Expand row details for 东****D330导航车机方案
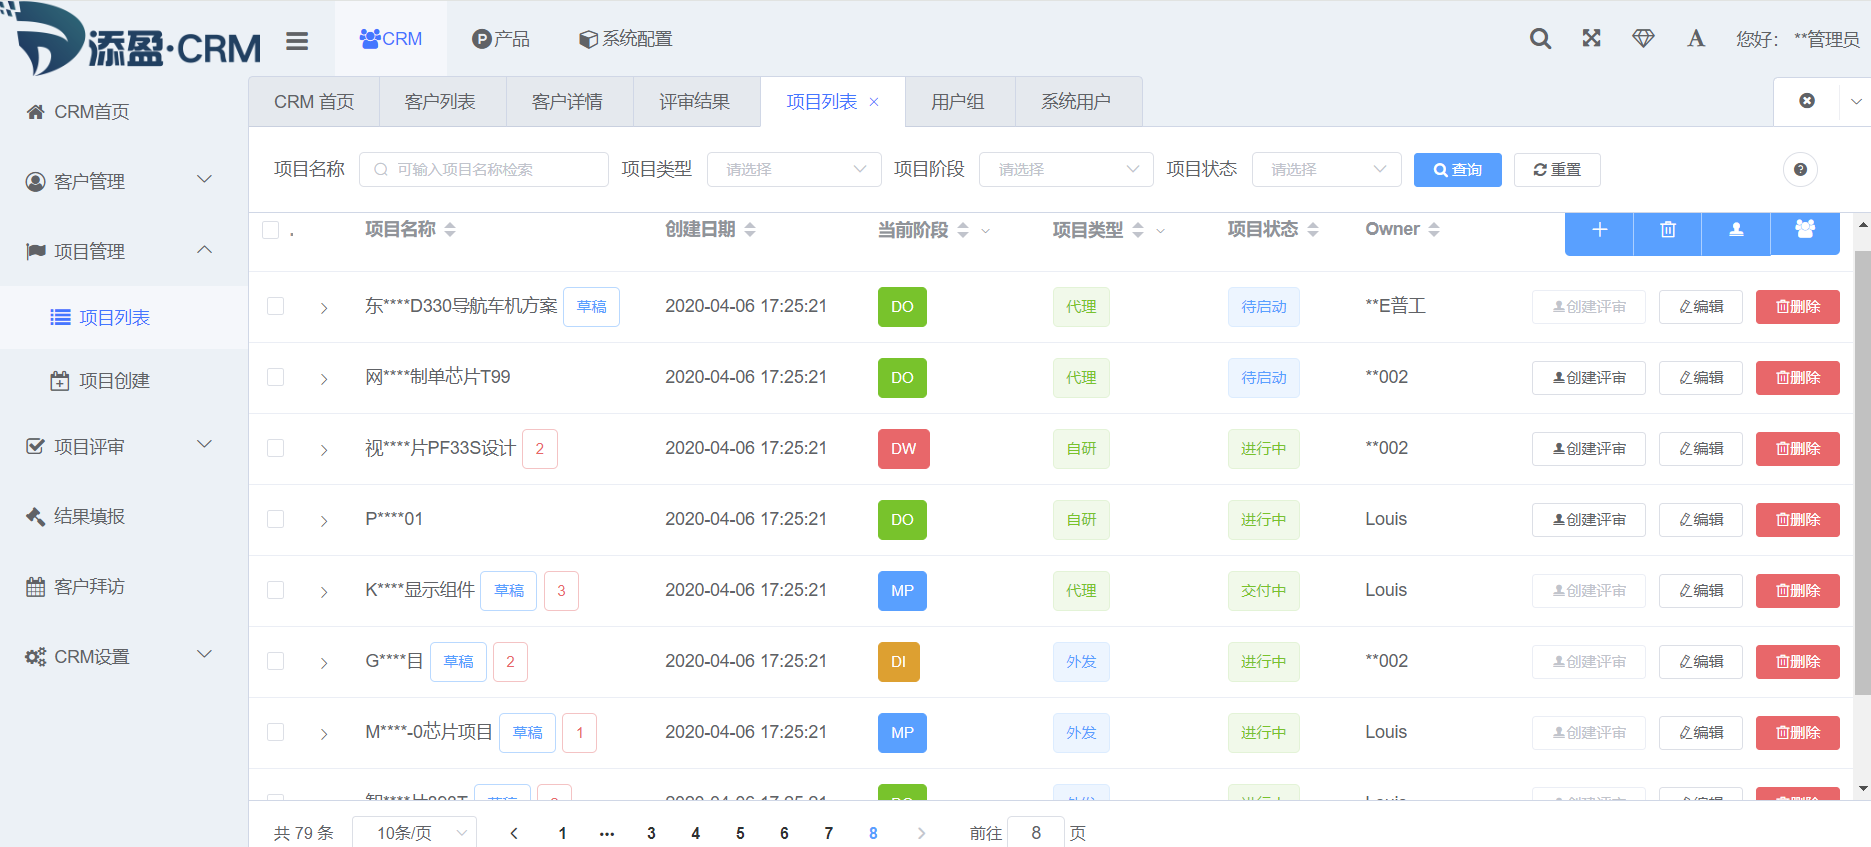 point(324,308)
